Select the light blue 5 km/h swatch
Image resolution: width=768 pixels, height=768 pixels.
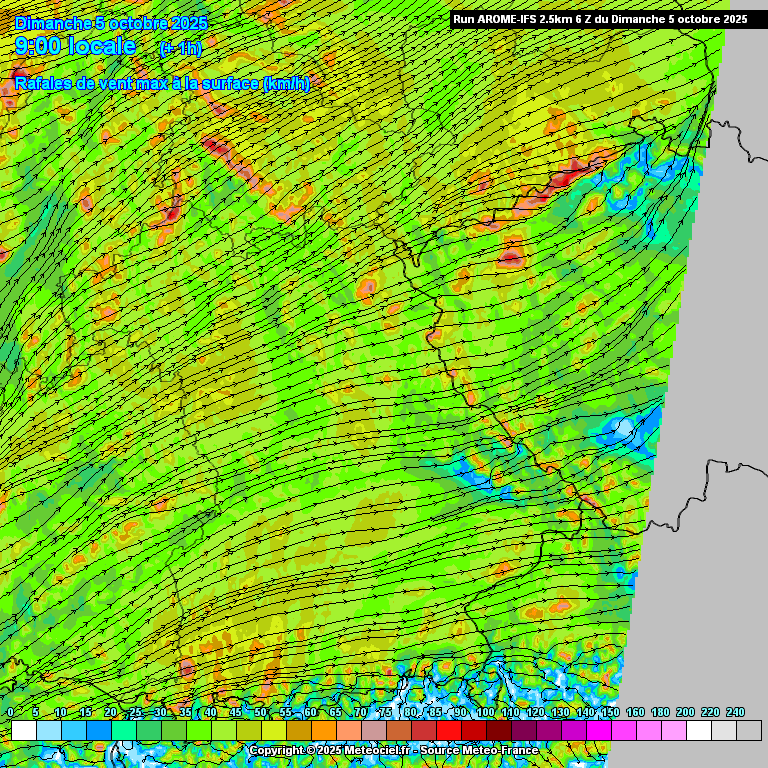48,731
